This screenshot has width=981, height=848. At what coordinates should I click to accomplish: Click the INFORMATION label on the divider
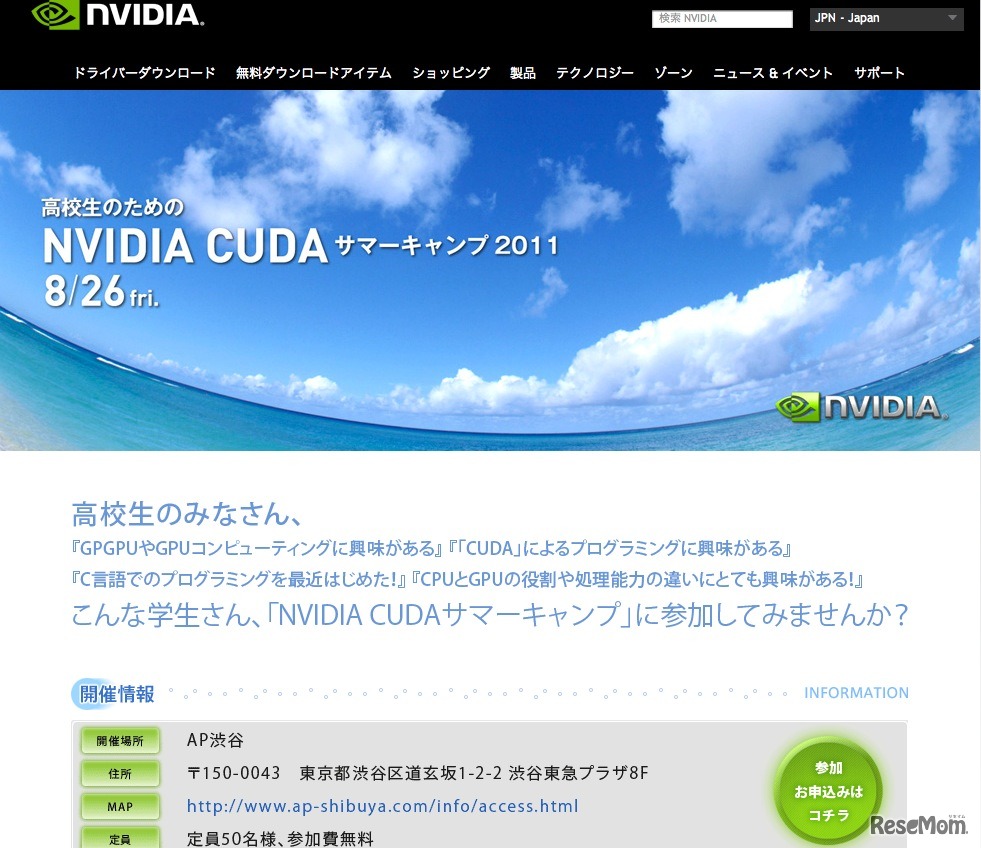click(856, 693)
